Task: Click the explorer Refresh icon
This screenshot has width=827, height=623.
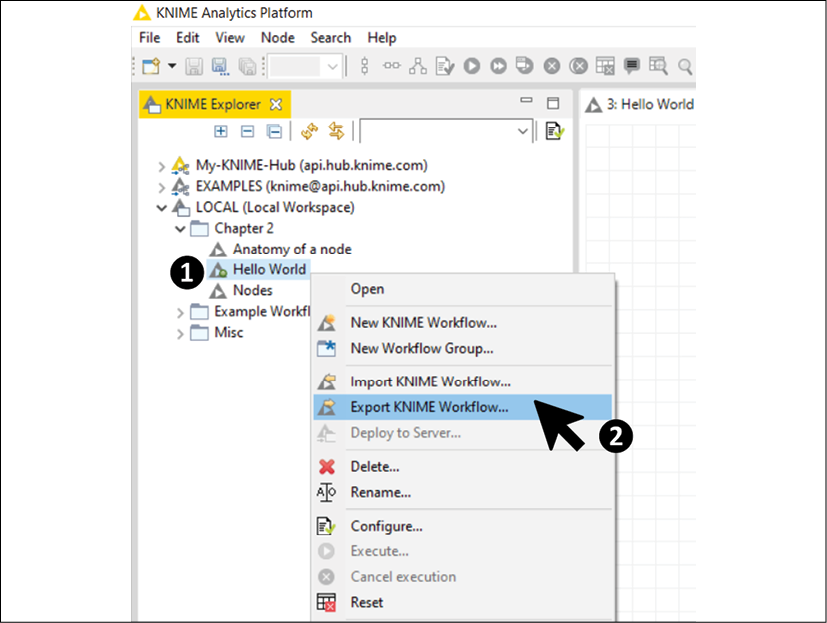Action: [x=310, y=131]
